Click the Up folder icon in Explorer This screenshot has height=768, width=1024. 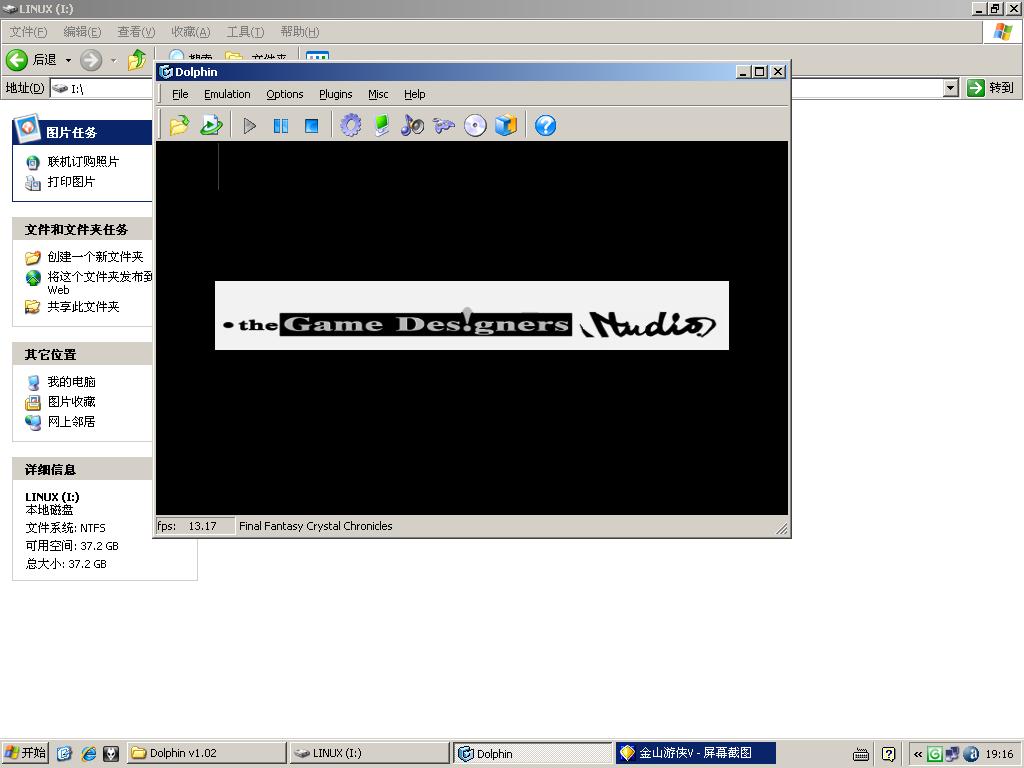point(137,60)
